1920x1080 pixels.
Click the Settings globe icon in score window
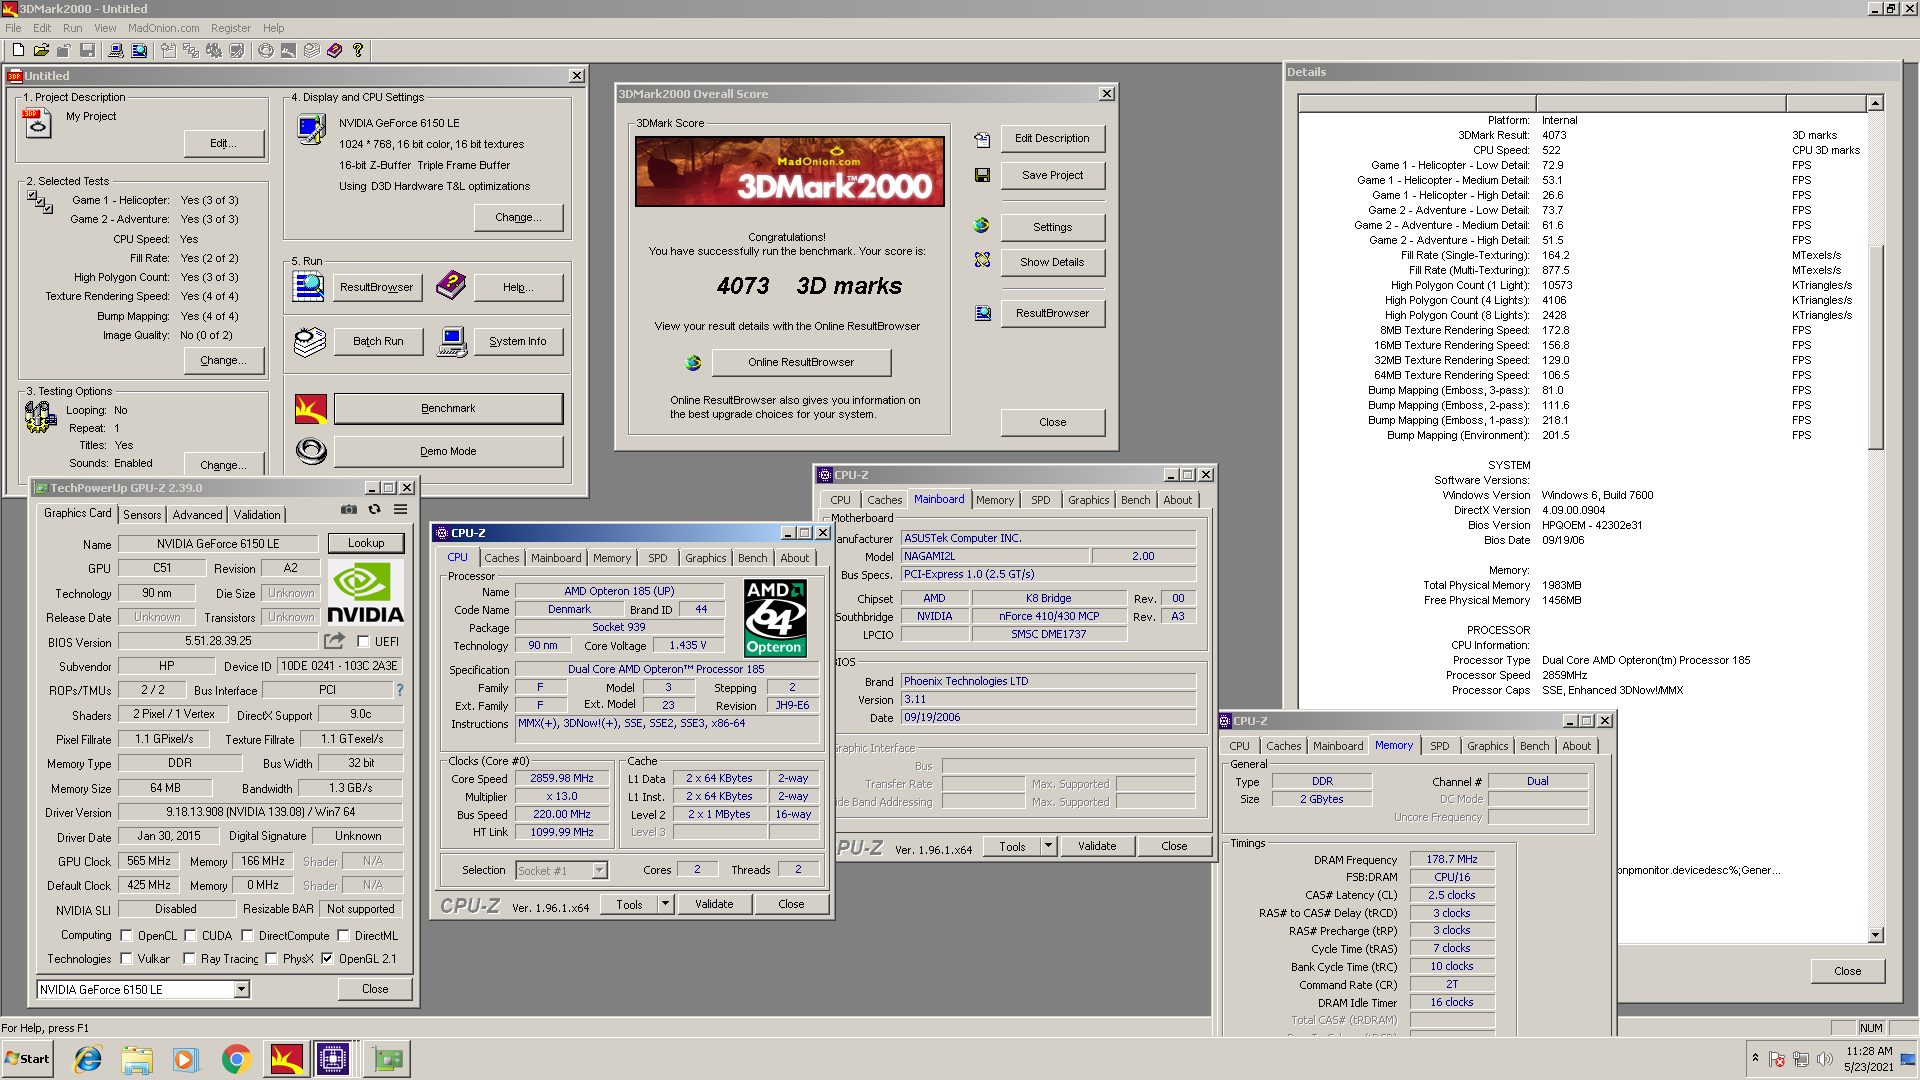pos(982,226)
